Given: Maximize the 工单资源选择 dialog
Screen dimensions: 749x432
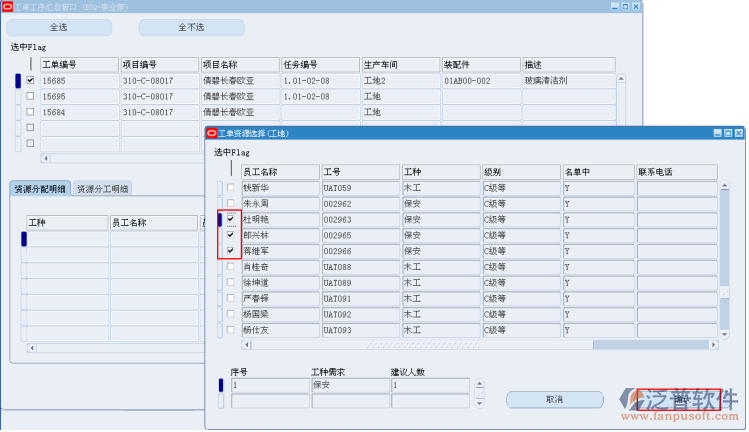Looking at the screenshot, I should (x=727, y=132).
